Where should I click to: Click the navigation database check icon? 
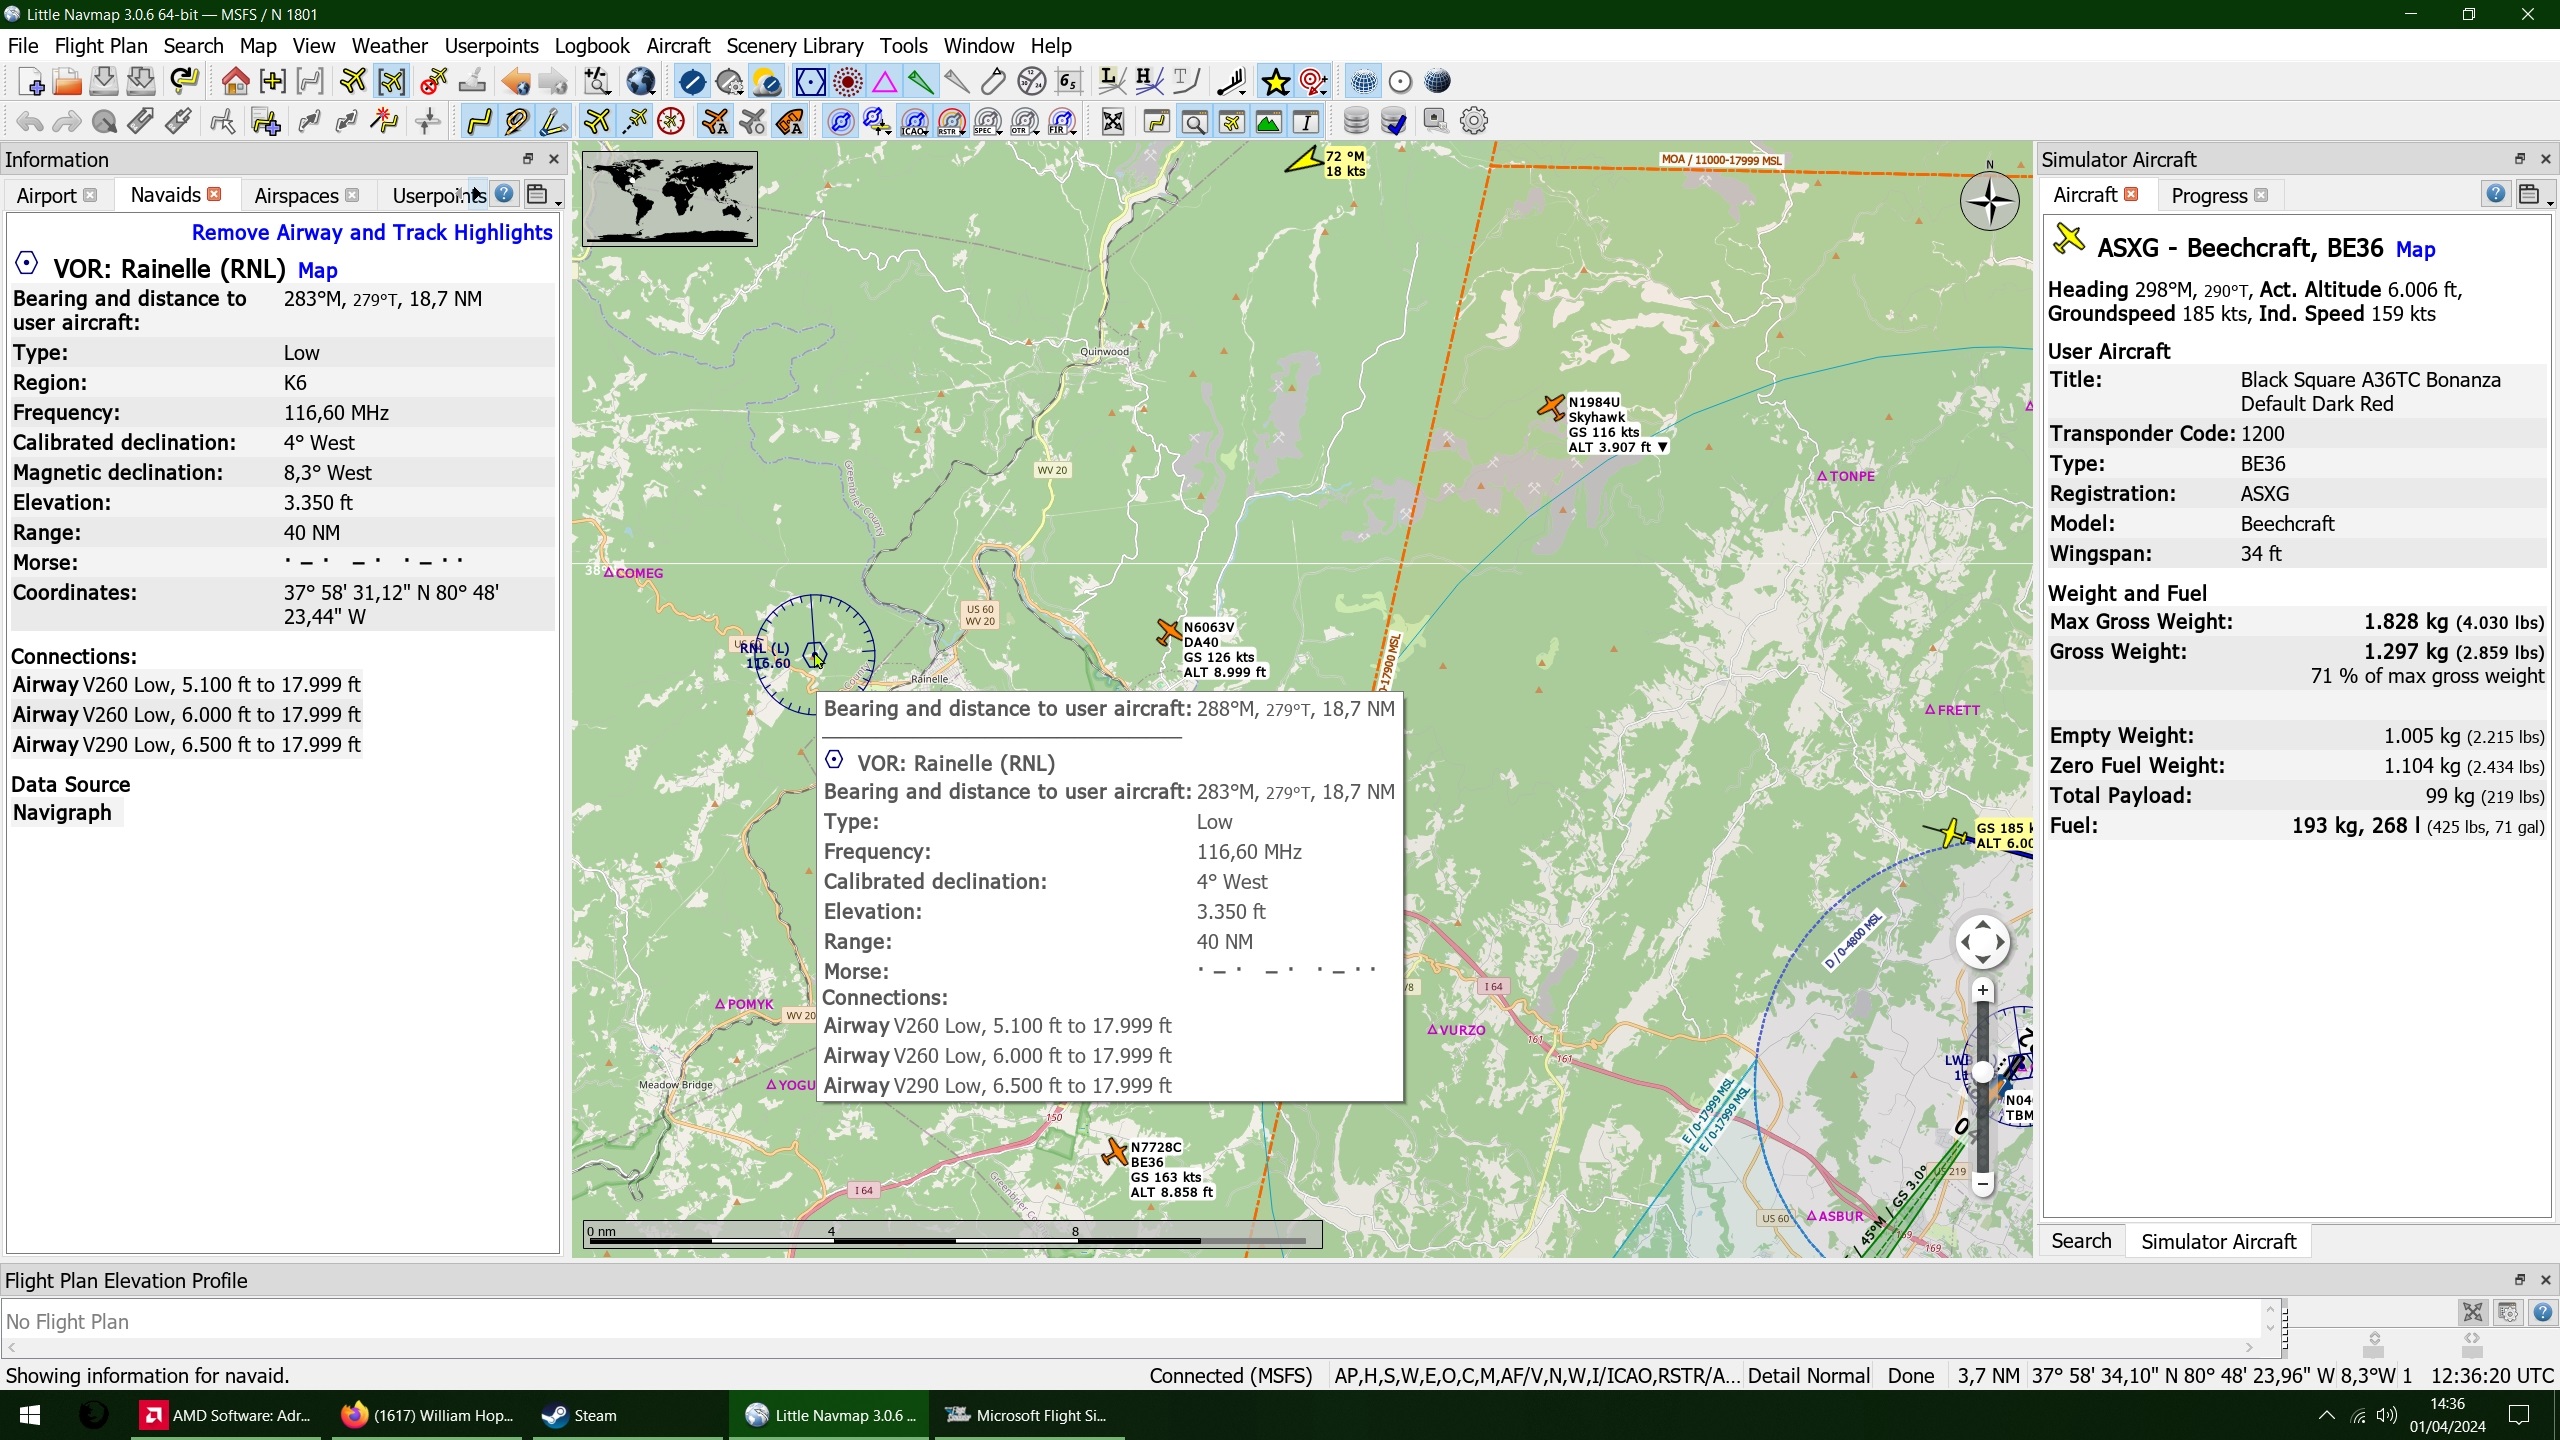click(1393, 122)
